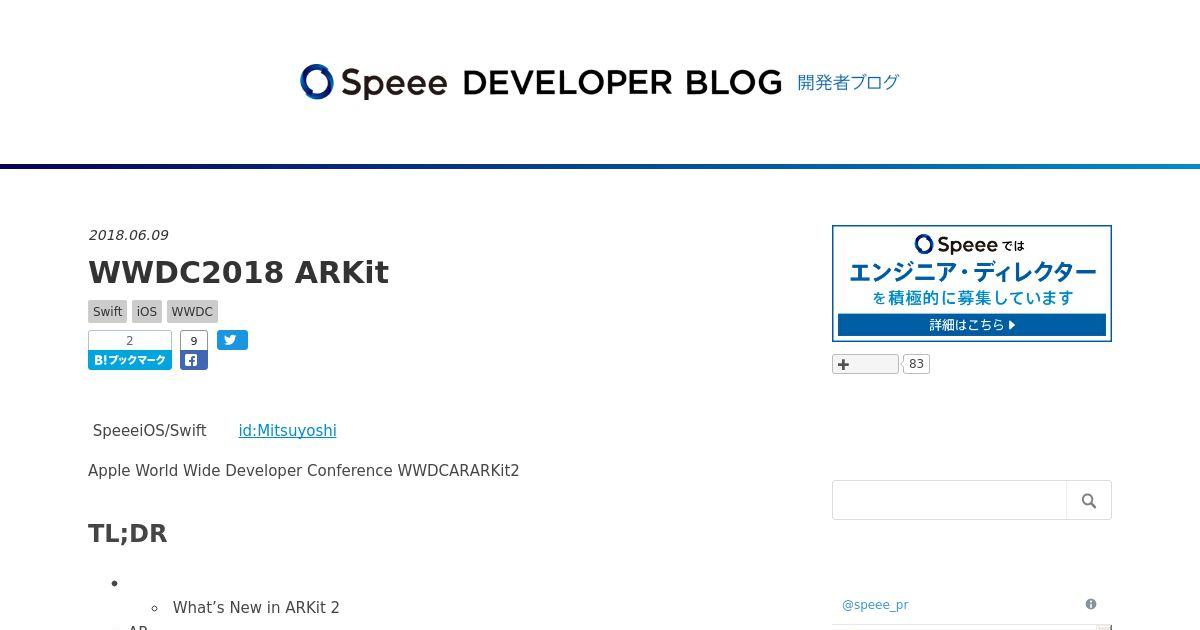
Task: Click the plus subscribe reader button
Action: [x=865, y=364]
